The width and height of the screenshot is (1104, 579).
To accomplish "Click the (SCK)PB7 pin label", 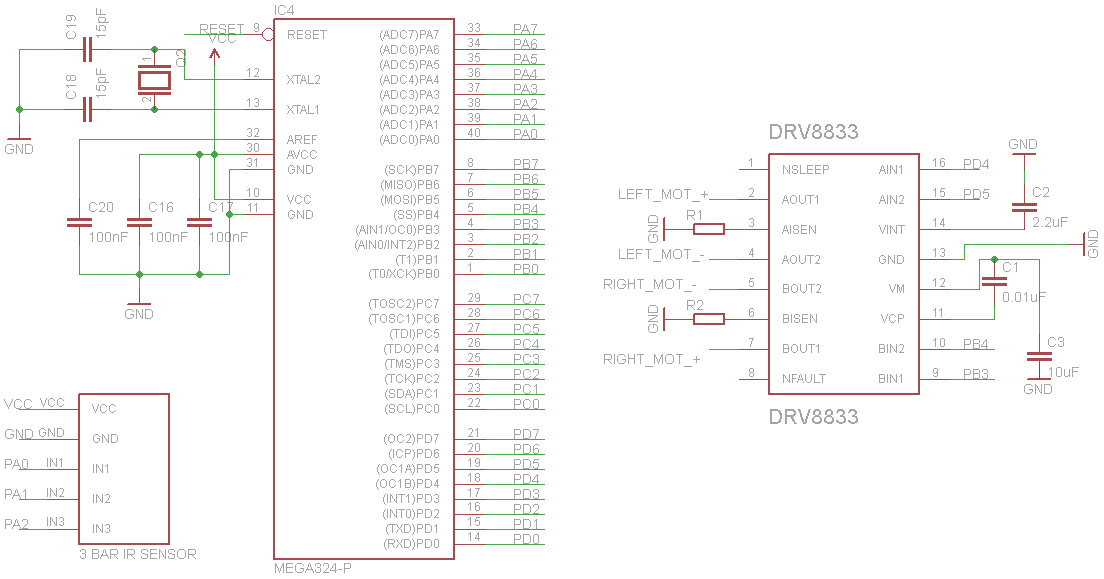I will coord(412,170).
